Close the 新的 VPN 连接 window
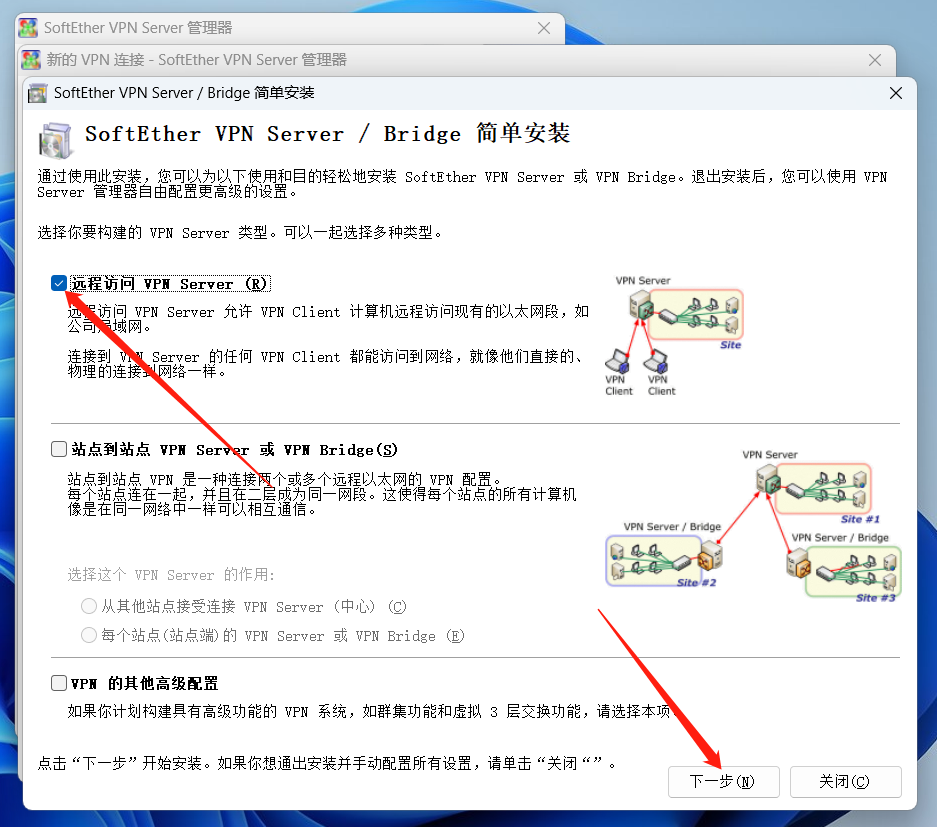The height and width of the screenshot is (827, 937). pos(875,60)
